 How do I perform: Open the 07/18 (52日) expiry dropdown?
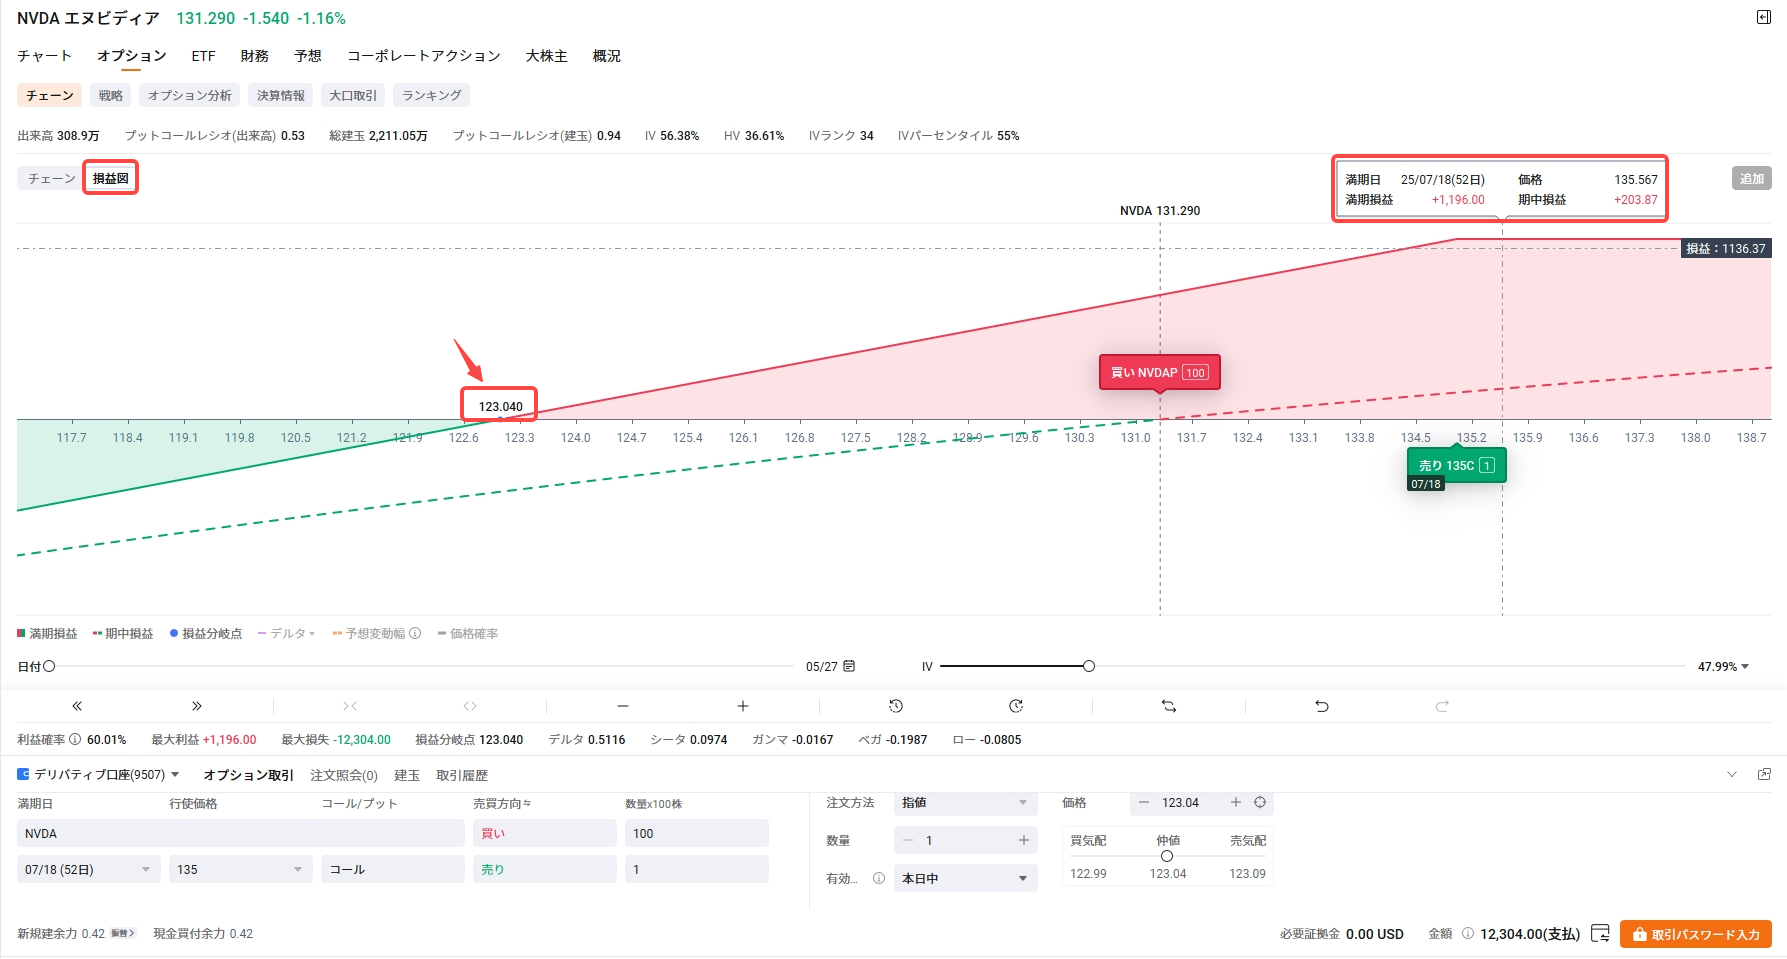88,869
